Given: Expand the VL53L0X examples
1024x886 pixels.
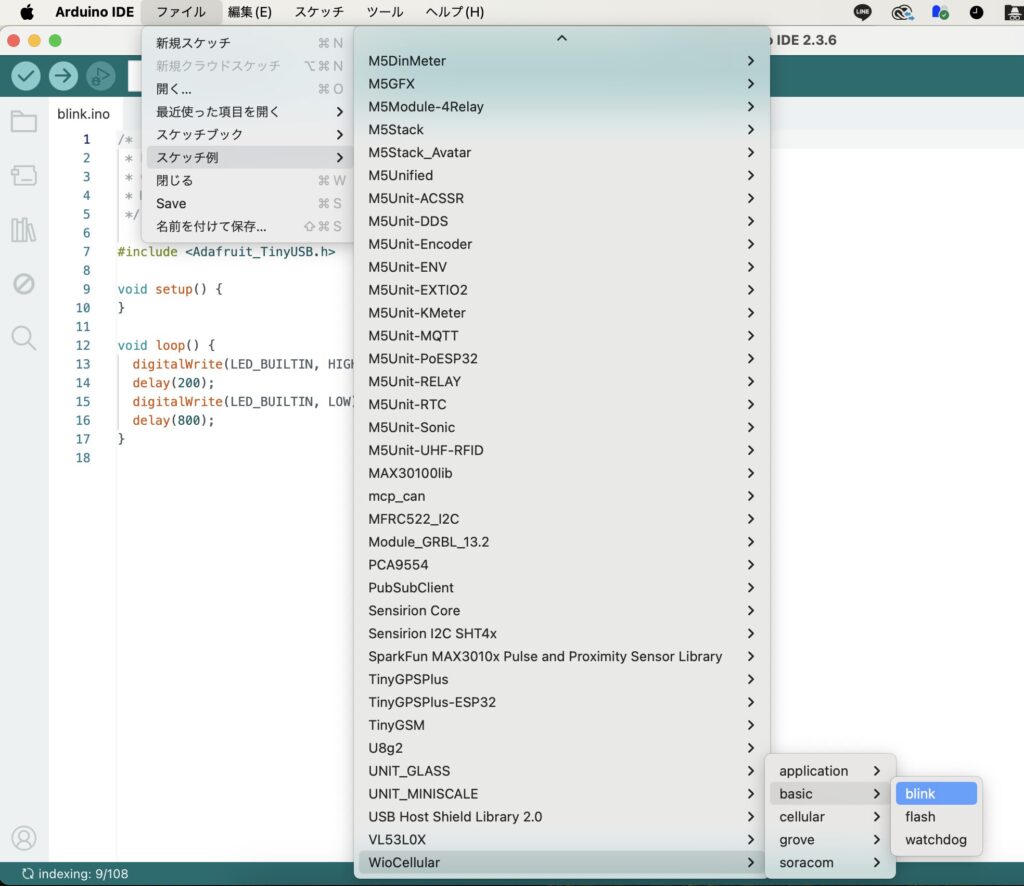Looking at the screenshot, I should point(562,840).
